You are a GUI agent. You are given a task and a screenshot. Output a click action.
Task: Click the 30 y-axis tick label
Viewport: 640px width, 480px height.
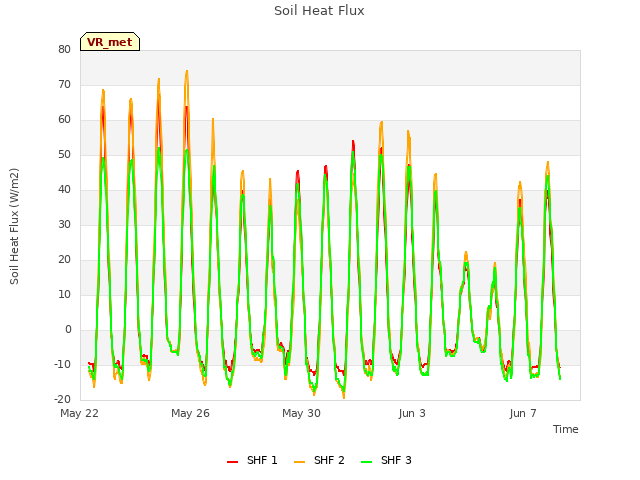point(64,224)
